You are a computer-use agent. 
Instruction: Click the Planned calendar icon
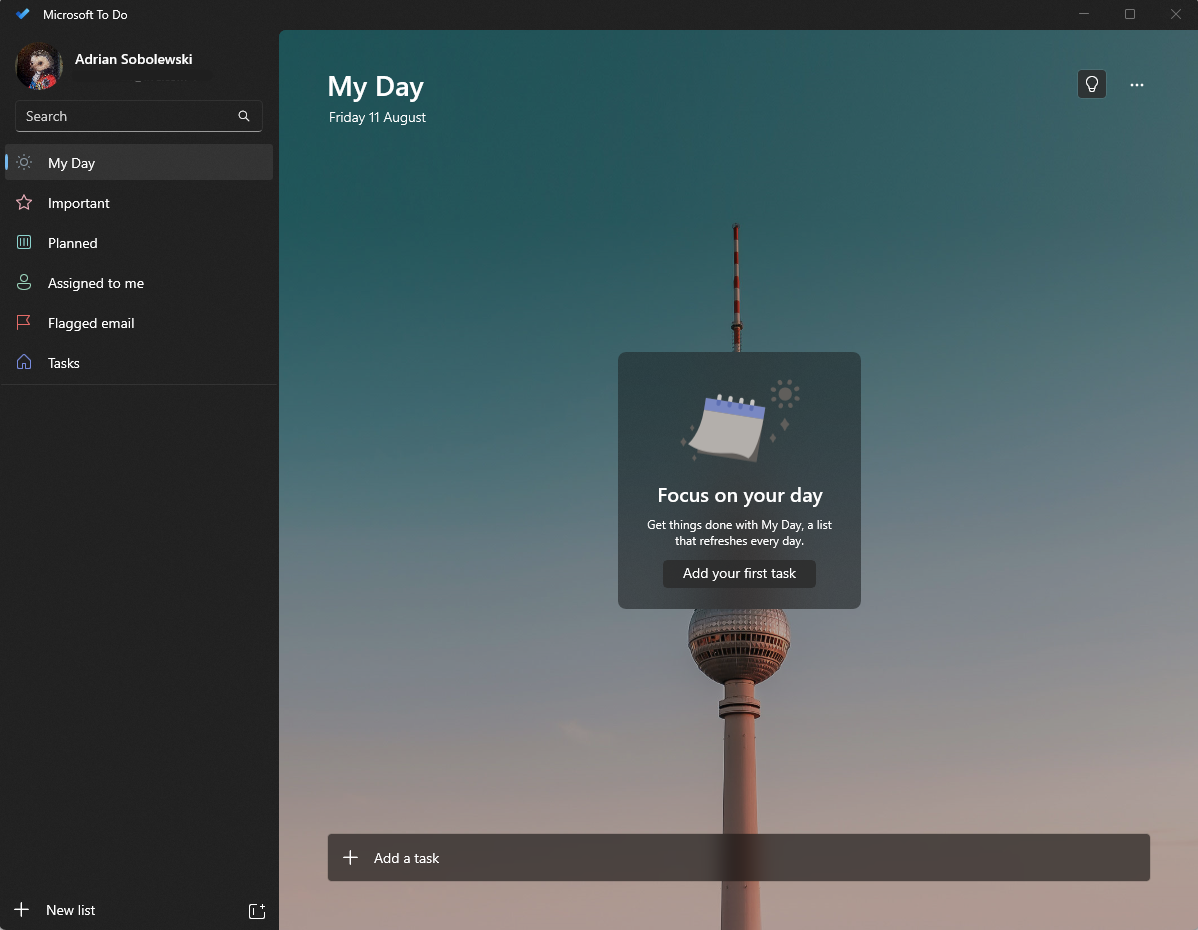pyautogui.click(x=24, y=242)
